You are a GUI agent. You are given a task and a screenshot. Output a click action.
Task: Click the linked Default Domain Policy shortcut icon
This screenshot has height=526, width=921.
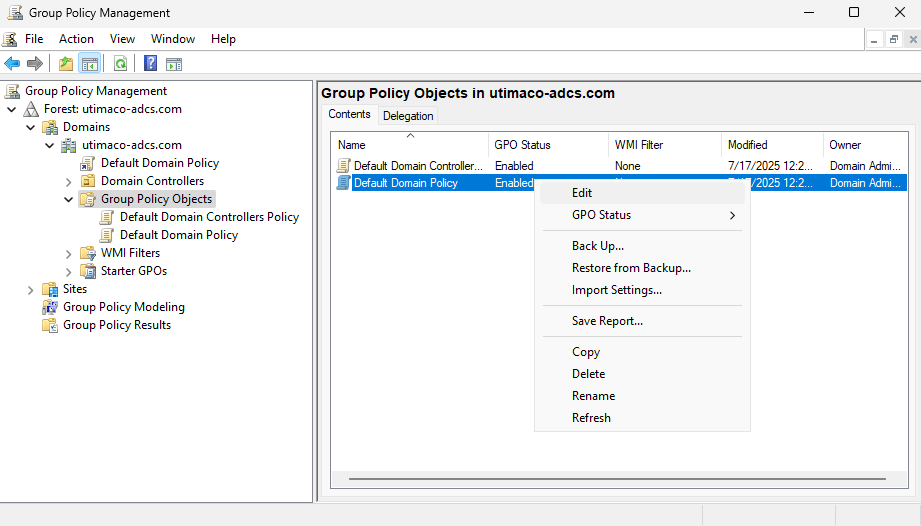coord(88,163)
